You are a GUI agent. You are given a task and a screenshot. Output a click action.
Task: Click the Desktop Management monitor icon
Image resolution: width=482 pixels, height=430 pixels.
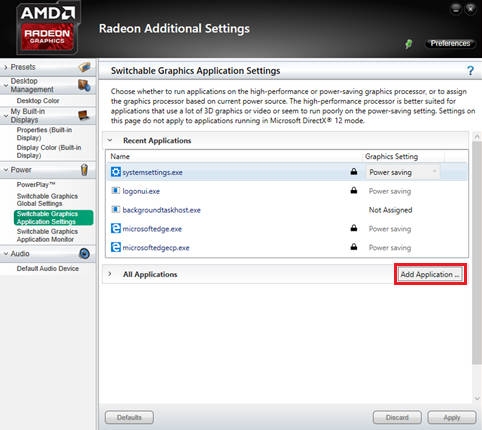[x=84, y=85]
